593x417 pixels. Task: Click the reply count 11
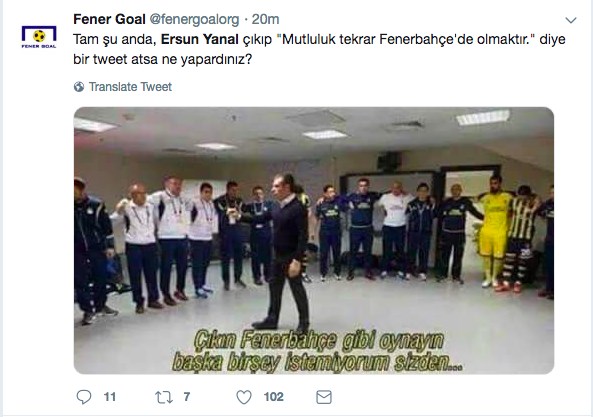coord(110,397)
